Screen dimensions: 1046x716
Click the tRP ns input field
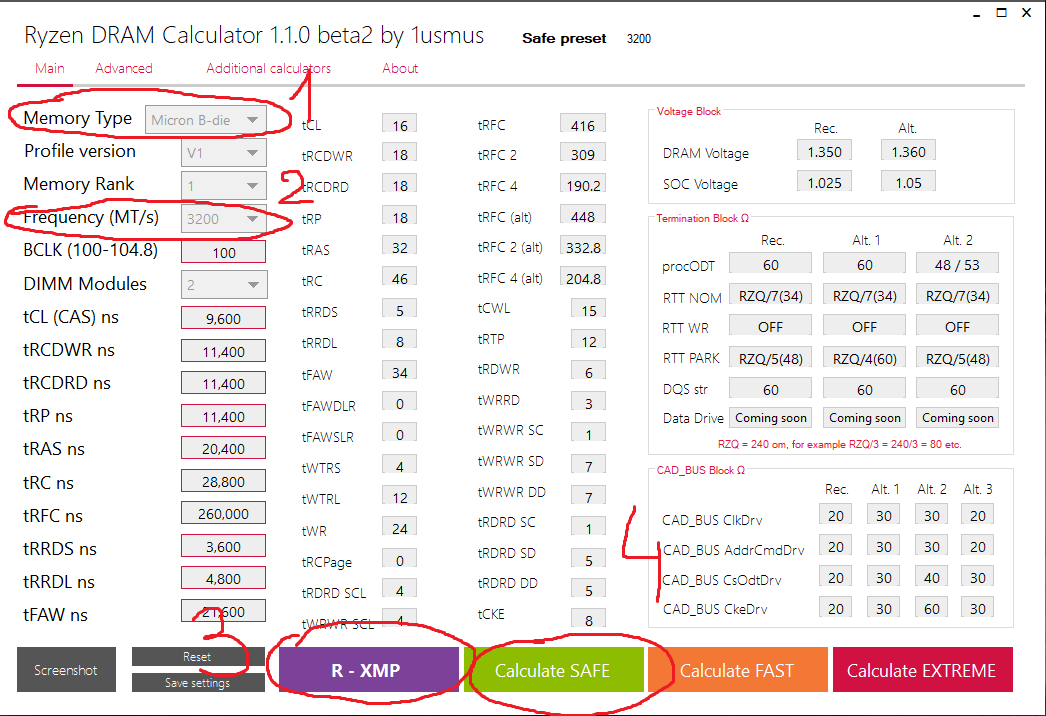[223, 416]
